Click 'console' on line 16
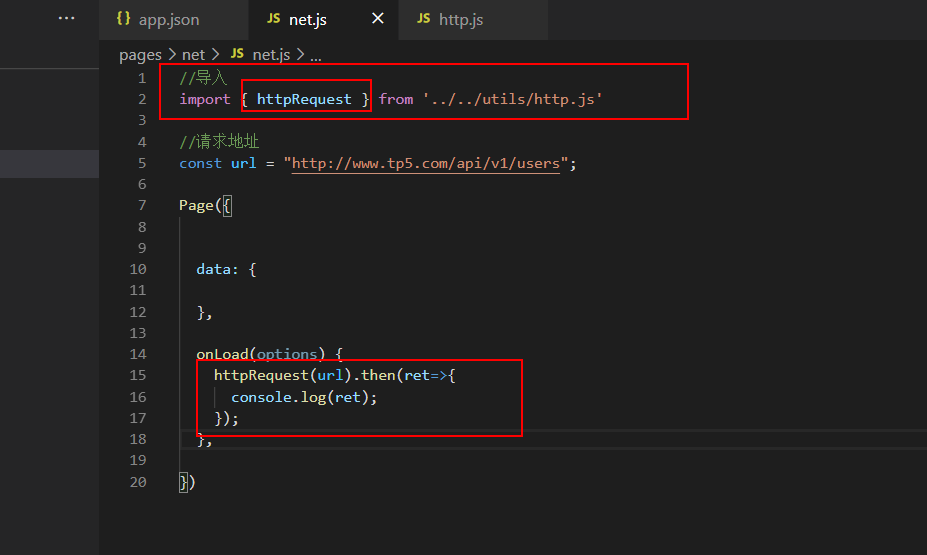The width and height of the screenshot is (927, 555). pyautogui.click(x=261, y=397)
